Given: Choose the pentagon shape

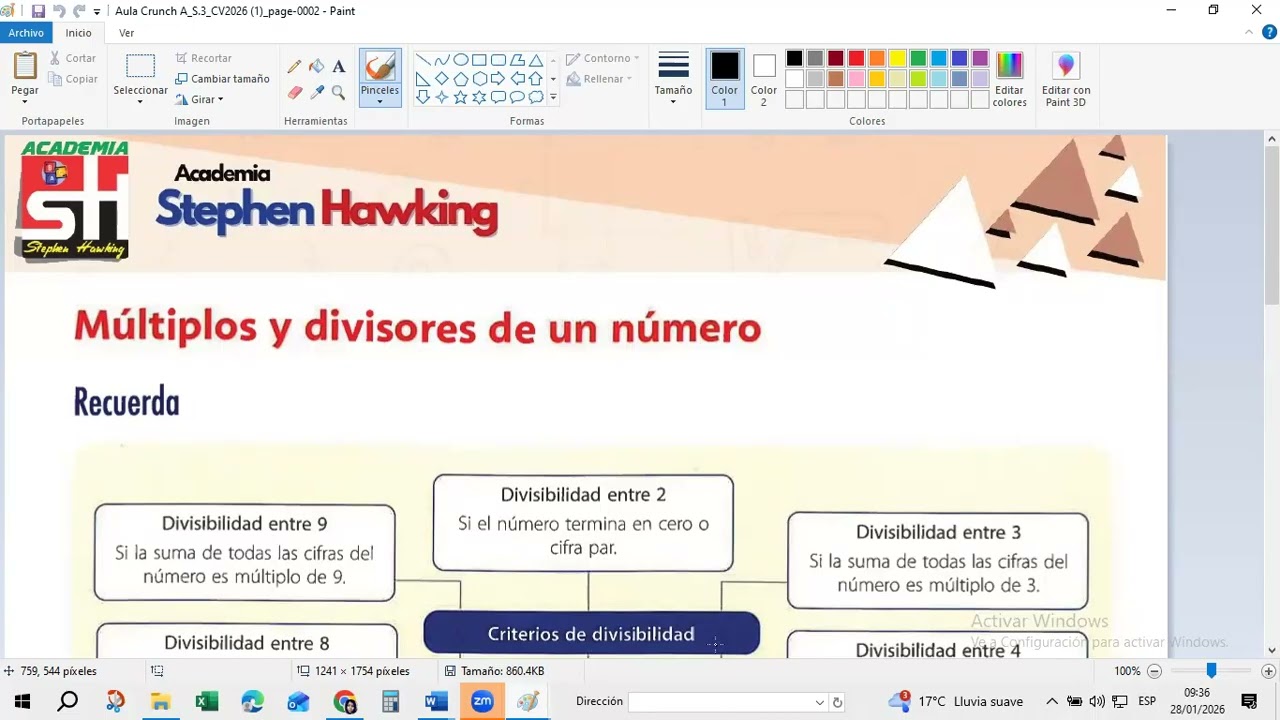Looking at the screenshot, I should 461,79.
